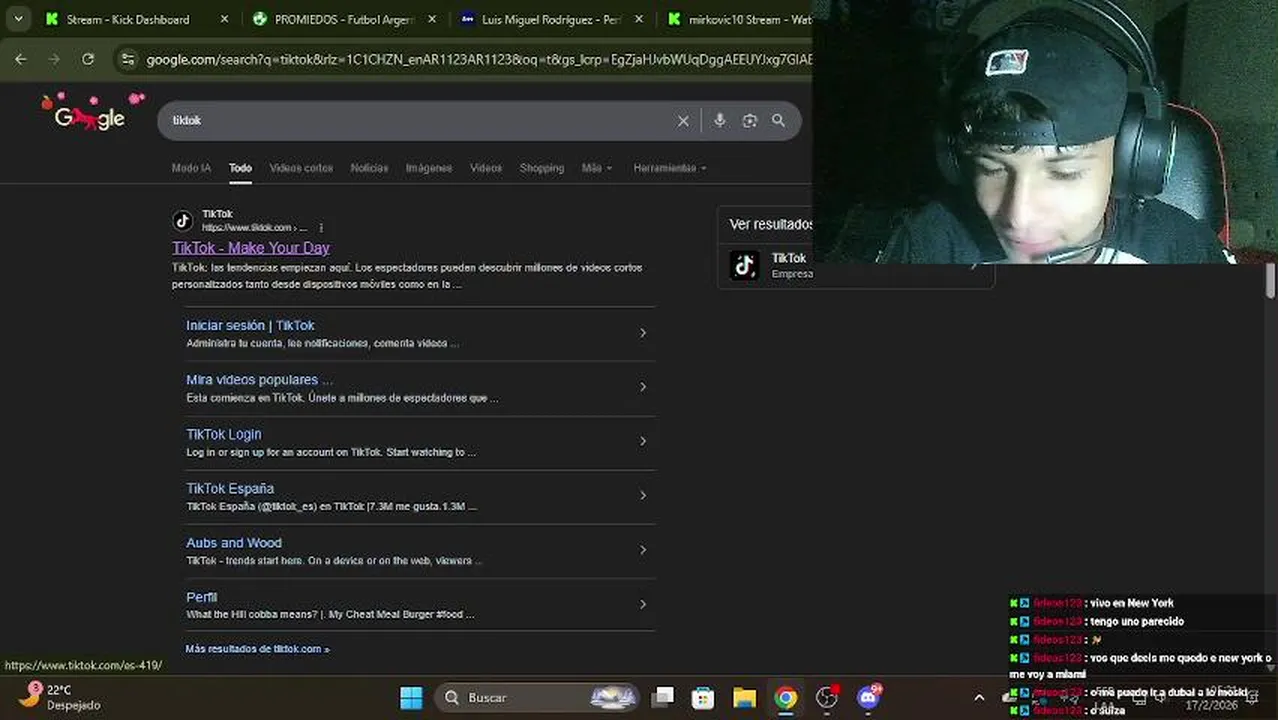This screenshot has height=720, width=1278.
Task: Click the Google doodle logo
Action: click(91, 113)
